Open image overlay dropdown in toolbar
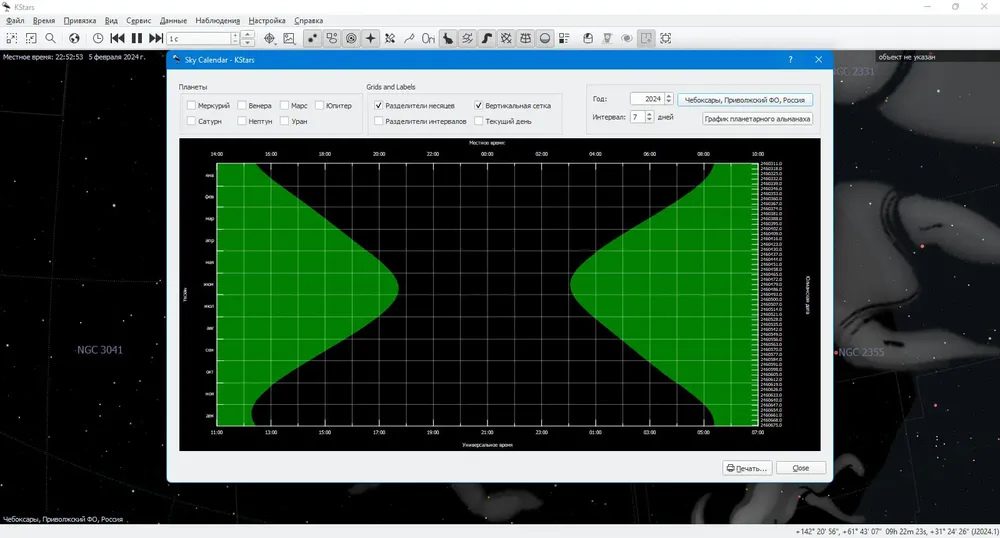 coord(290,38)
